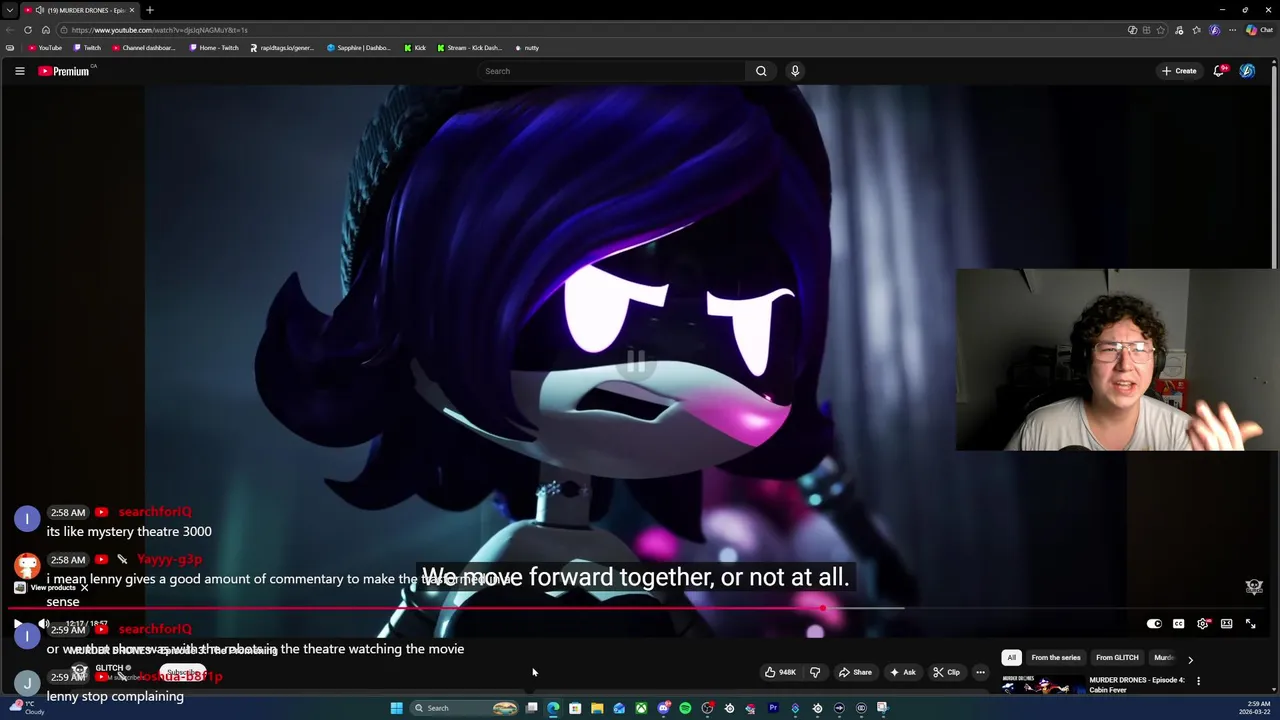Like the video (948K)
This screenshot has width=1280, height=720.
point(780,672)
